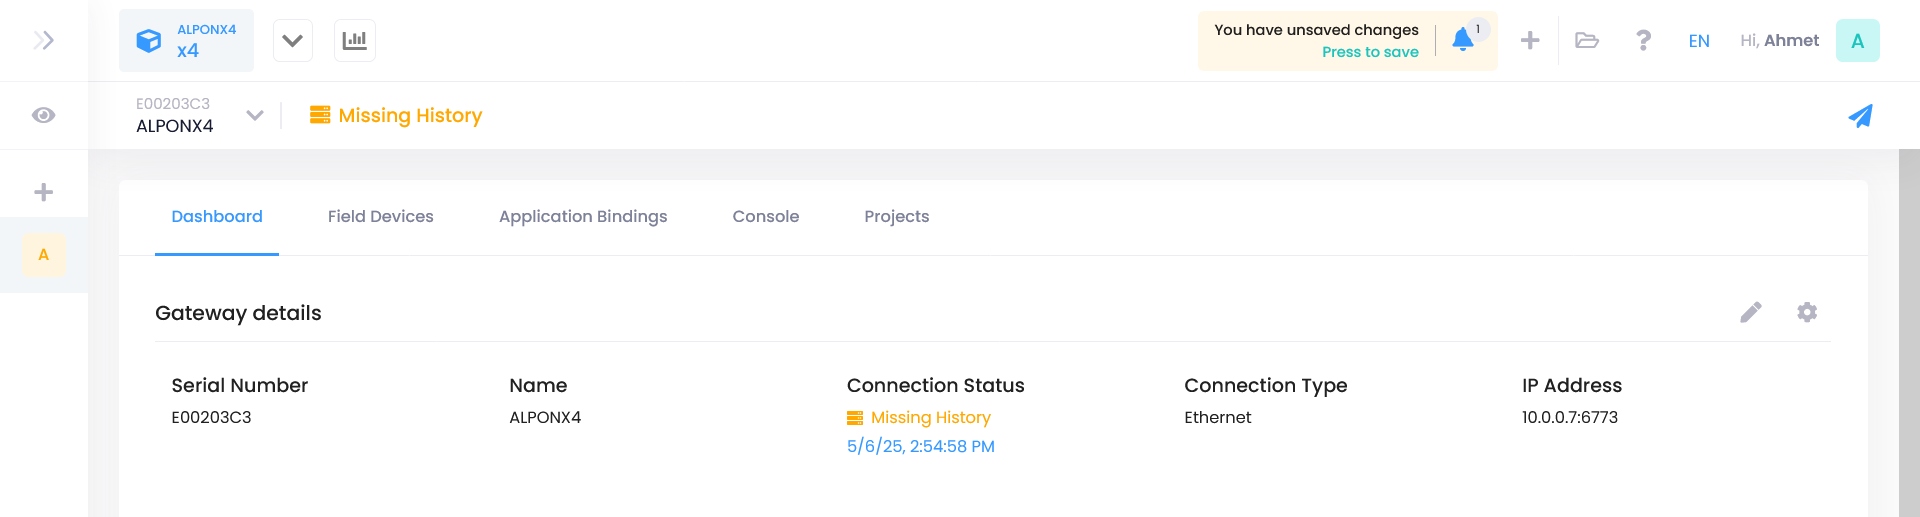Toggle the eye visibility icon in sidebar
The height and width of the screenshot is (517, 1920).
[x=43, y=115]
